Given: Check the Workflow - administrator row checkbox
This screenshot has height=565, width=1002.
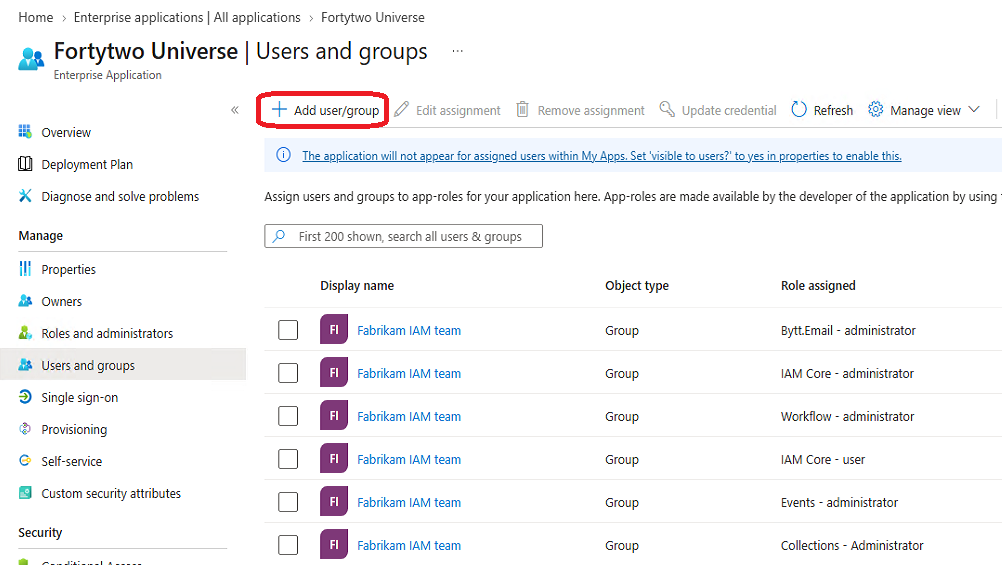Looking at the screenshot, I should coord(288,415).
